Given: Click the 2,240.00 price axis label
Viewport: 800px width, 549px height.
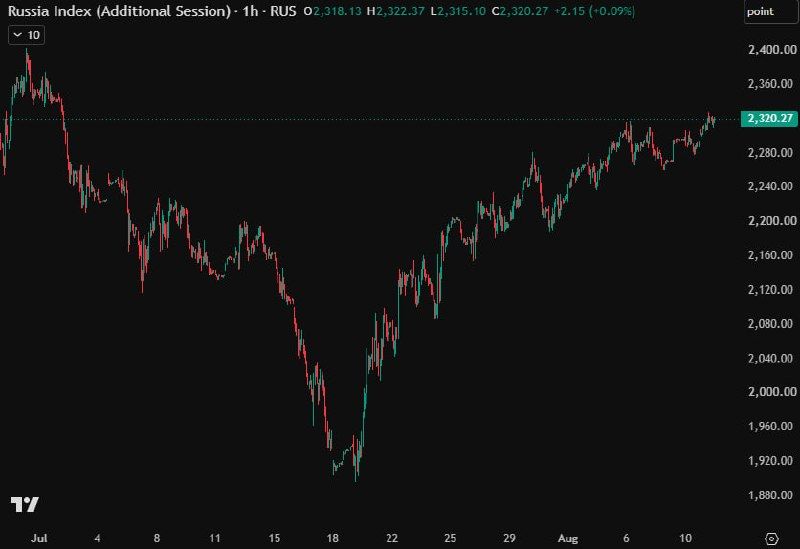Looking at the screenshot, I should point(770,186).
